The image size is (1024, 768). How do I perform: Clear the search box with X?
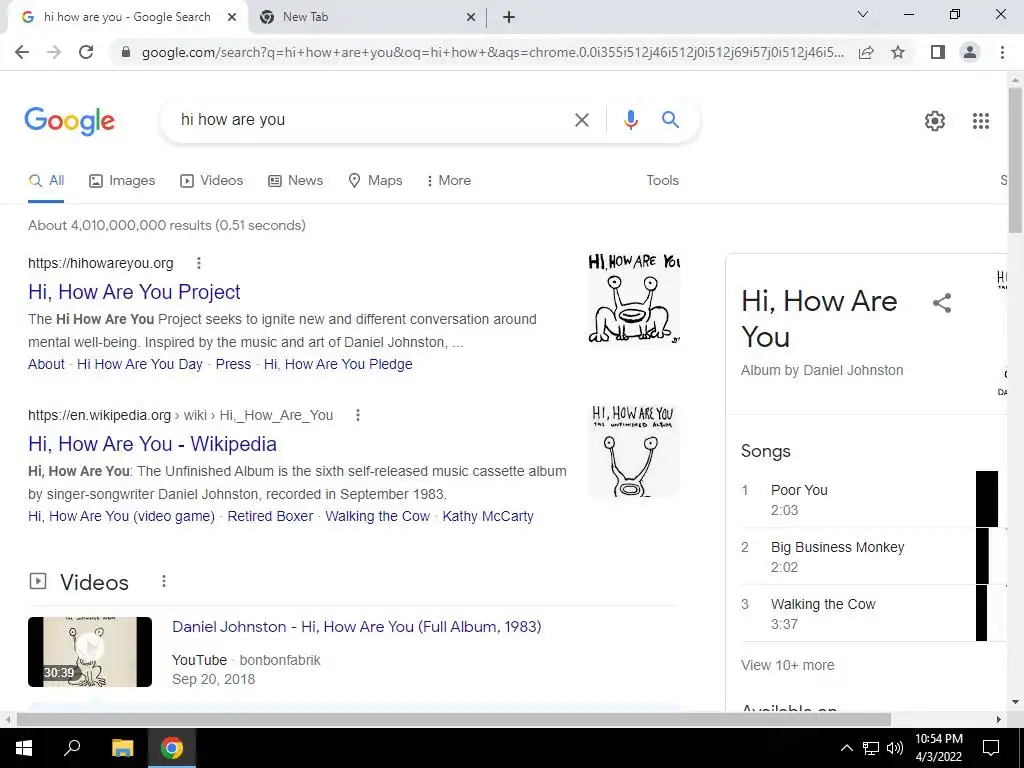click(581, 120)
